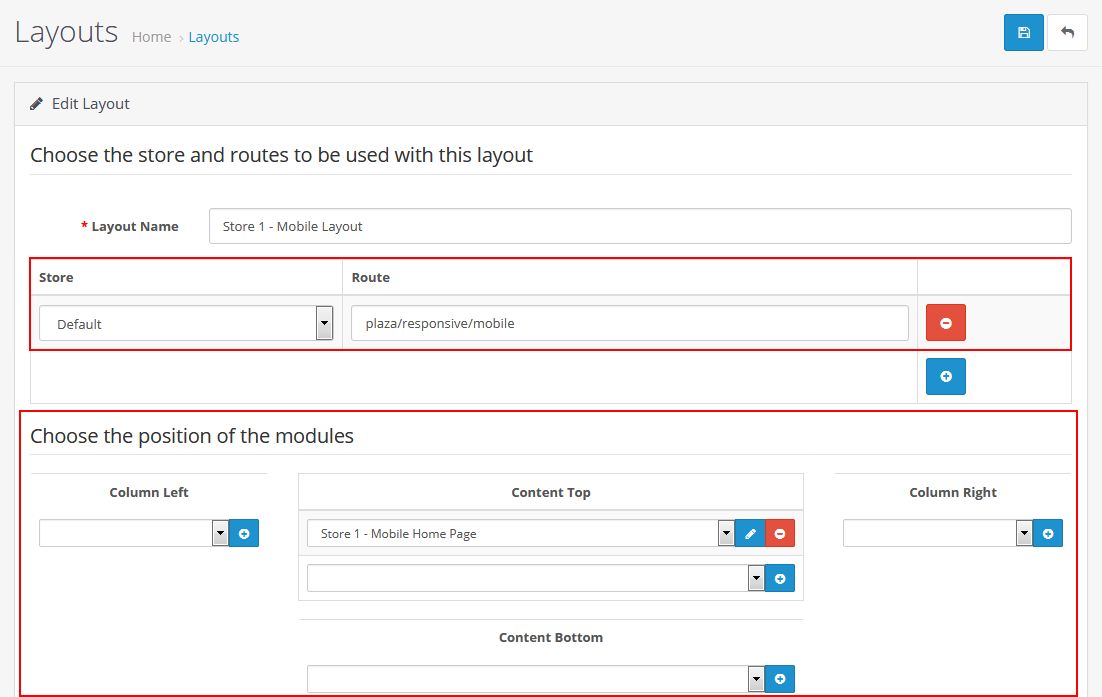Open the Column Left module dropdown

point(134,533)
